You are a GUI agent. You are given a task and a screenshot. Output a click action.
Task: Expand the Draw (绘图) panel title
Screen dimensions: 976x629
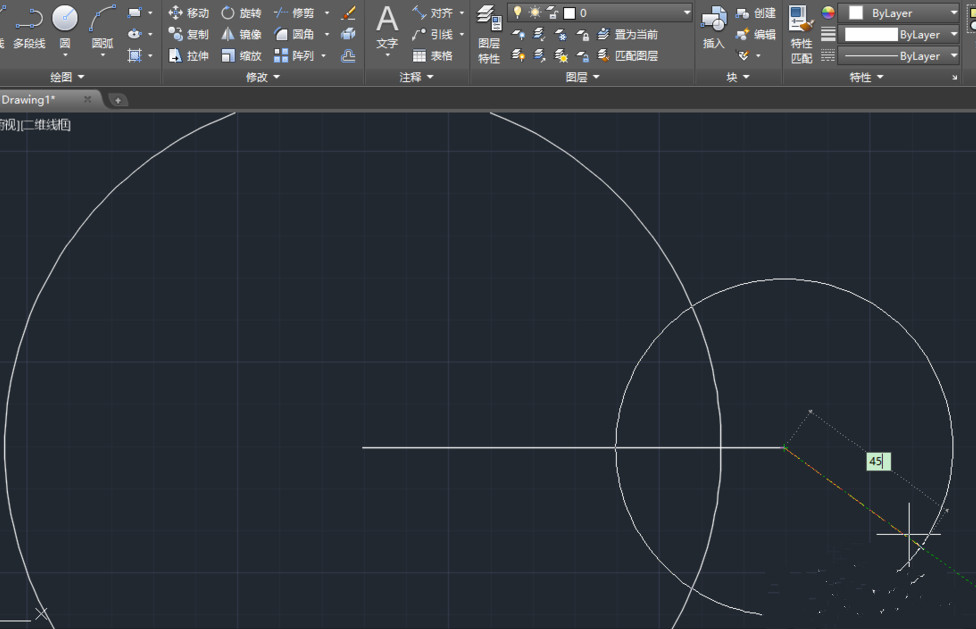coord(67,77)
